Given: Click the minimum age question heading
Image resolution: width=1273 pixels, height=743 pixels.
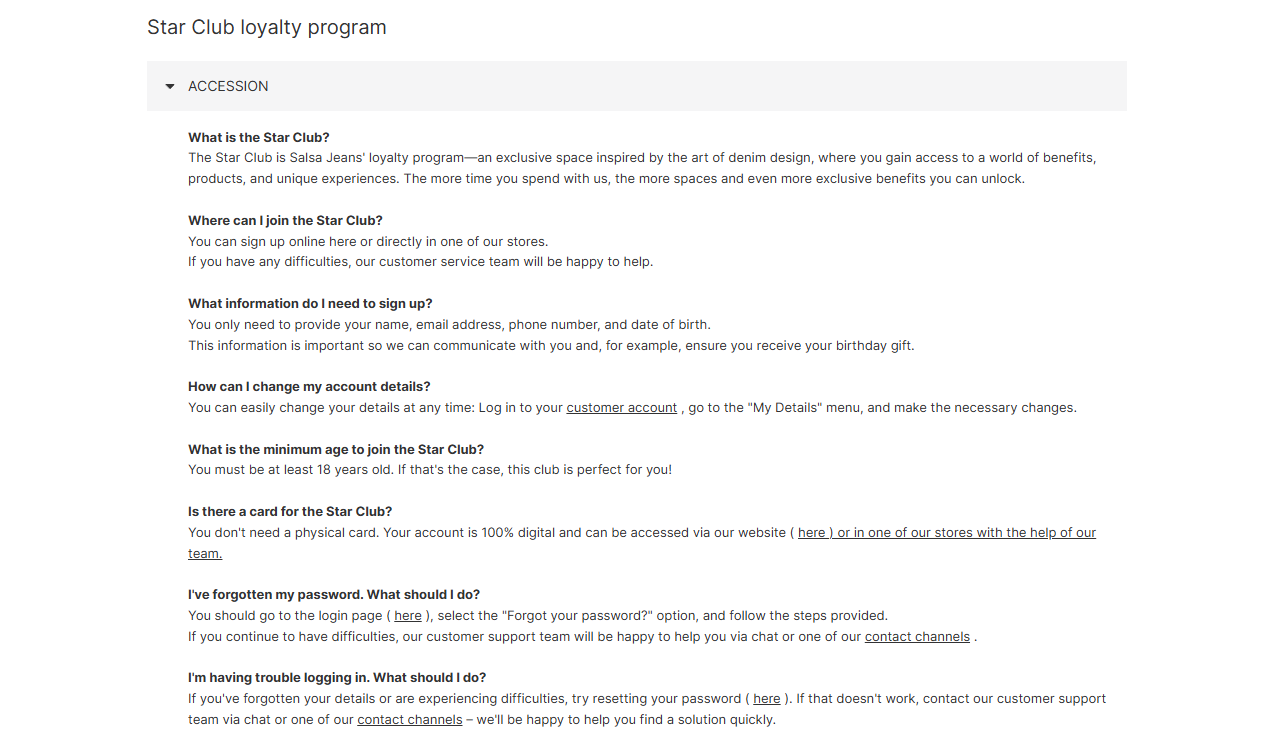Looking at the screenshot, I should tap(336, 450).
